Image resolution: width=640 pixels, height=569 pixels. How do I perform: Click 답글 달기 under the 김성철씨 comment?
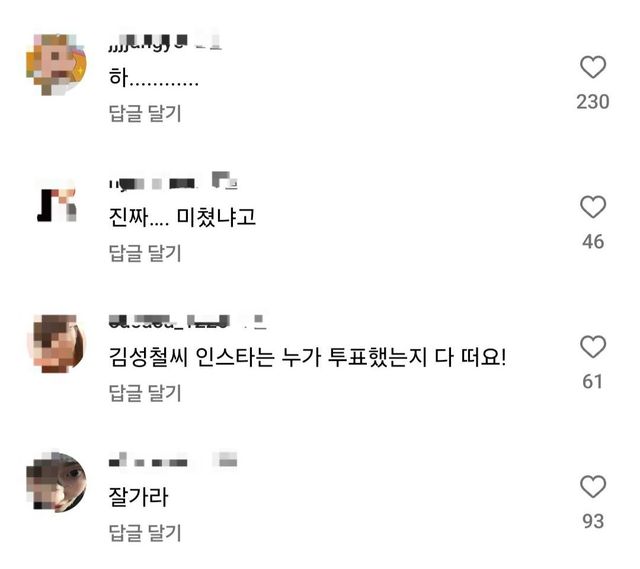(x=145, y=394)
